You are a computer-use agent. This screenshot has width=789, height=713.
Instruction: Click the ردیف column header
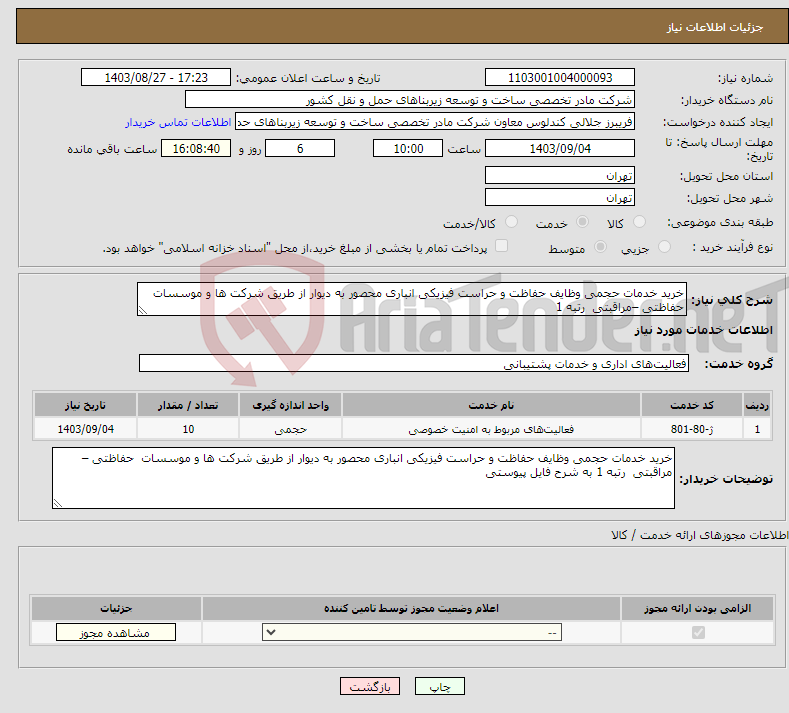coord(757,405)
